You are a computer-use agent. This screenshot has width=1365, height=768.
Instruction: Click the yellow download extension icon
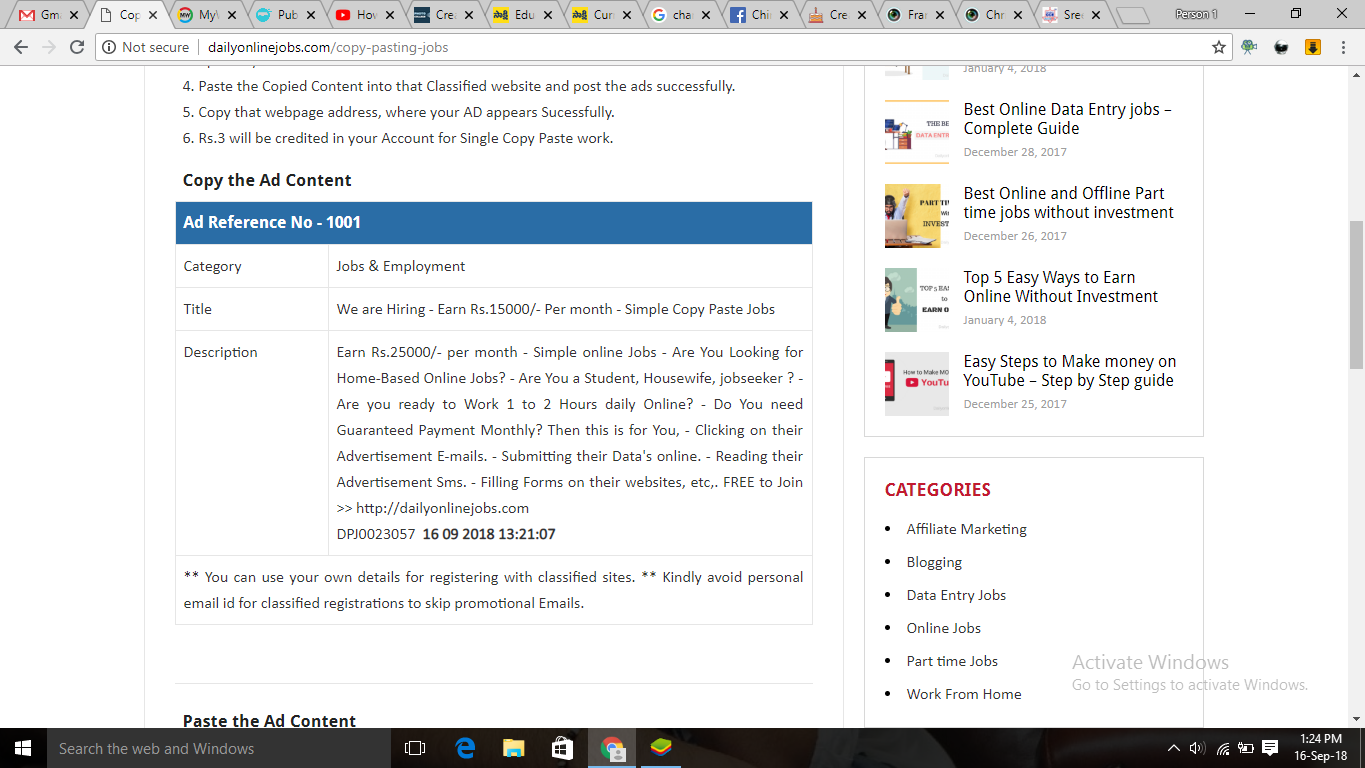tap(1313, 47)
